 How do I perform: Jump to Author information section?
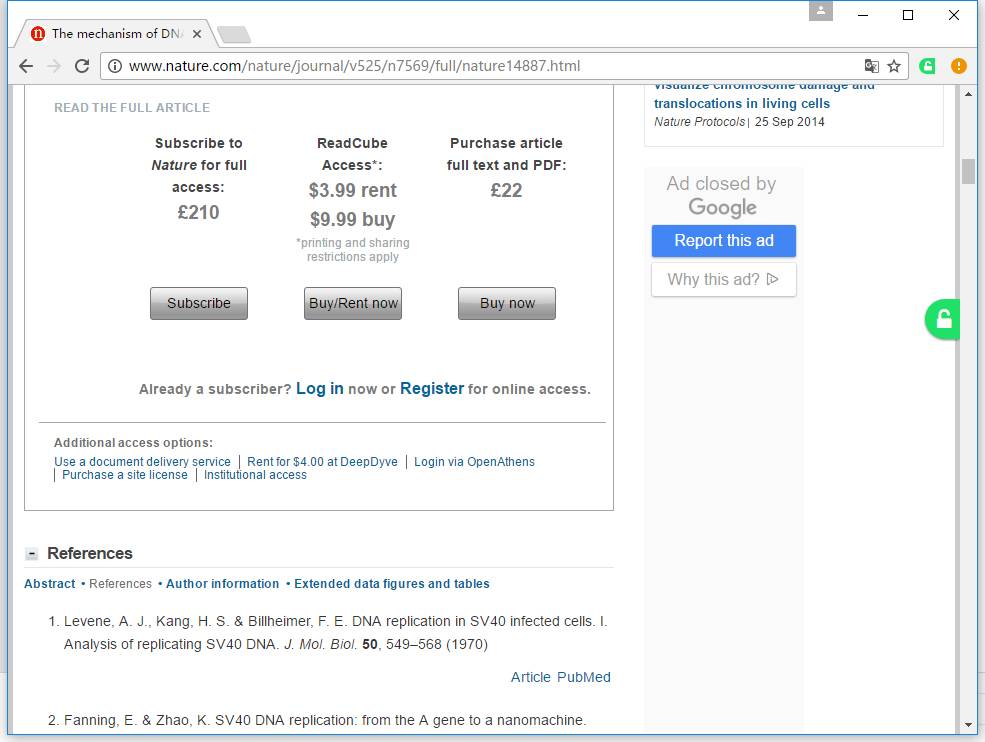222,584
